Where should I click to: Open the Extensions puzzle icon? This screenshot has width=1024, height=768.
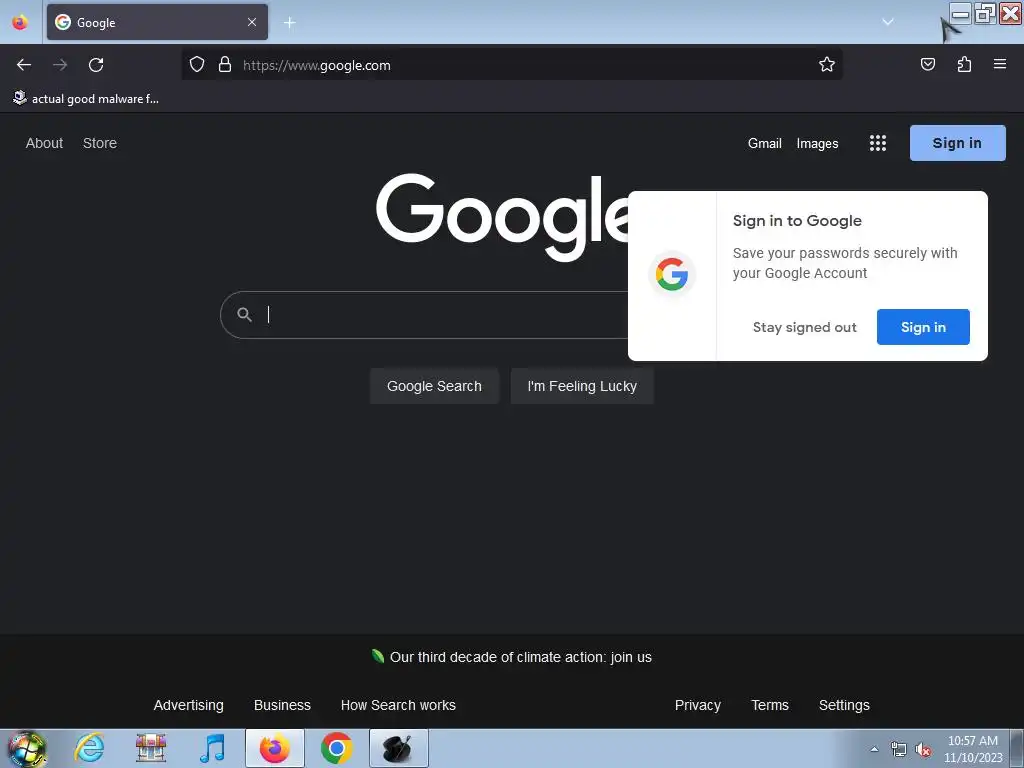(964, 64)
